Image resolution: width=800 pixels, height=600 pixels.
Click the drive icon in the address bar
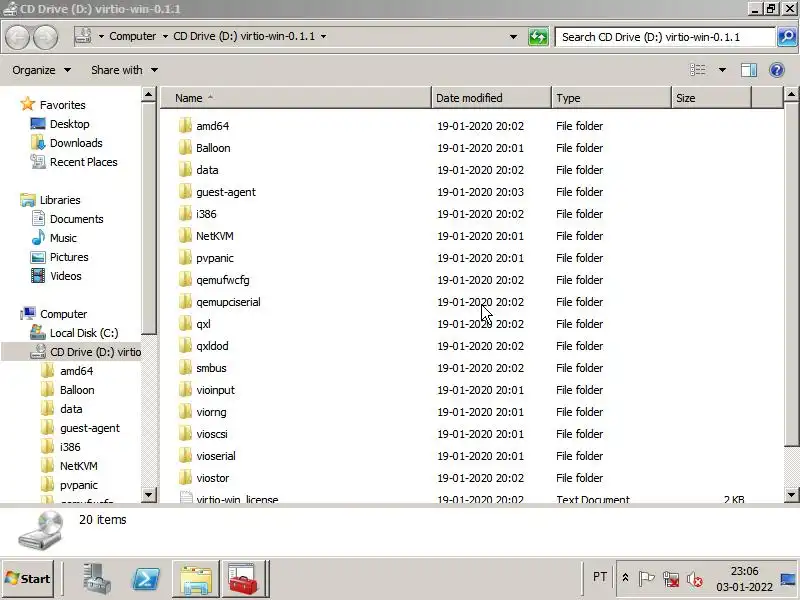pyautogui.click(x=83, y=36)
